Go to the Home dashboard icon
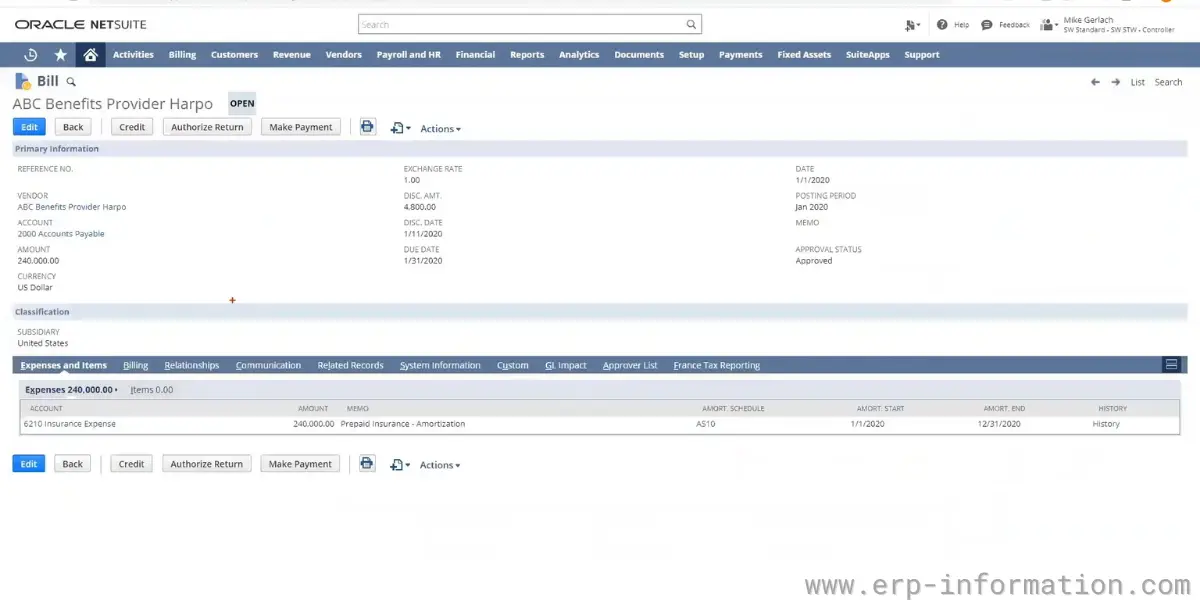Image resolution: width=1200 pixels, height=600 pixels. click(x=90, y=55)
